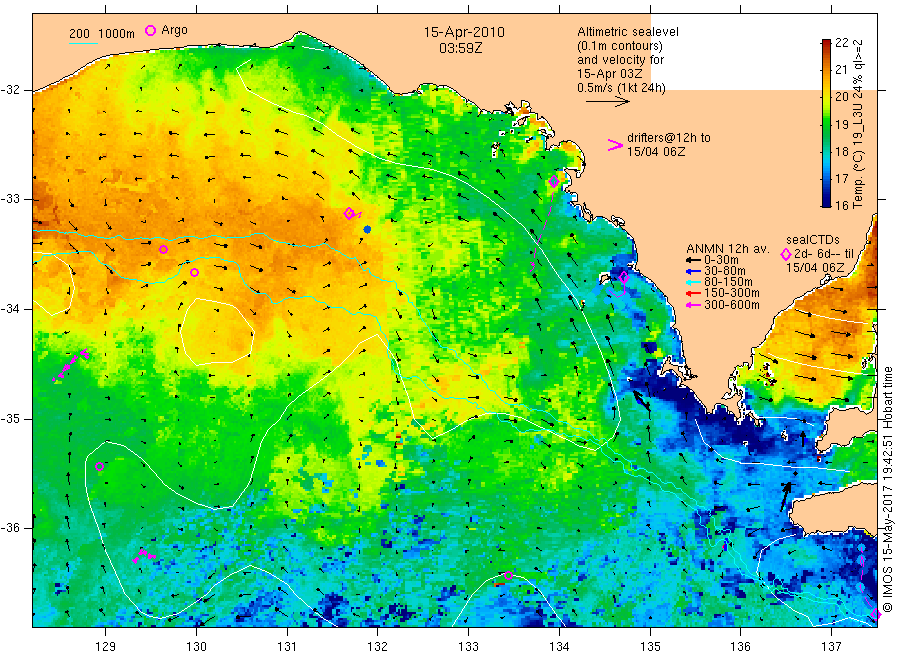
Task: Click the 0-30m black arrow legend symbol
Action: (x=694, y=260)
